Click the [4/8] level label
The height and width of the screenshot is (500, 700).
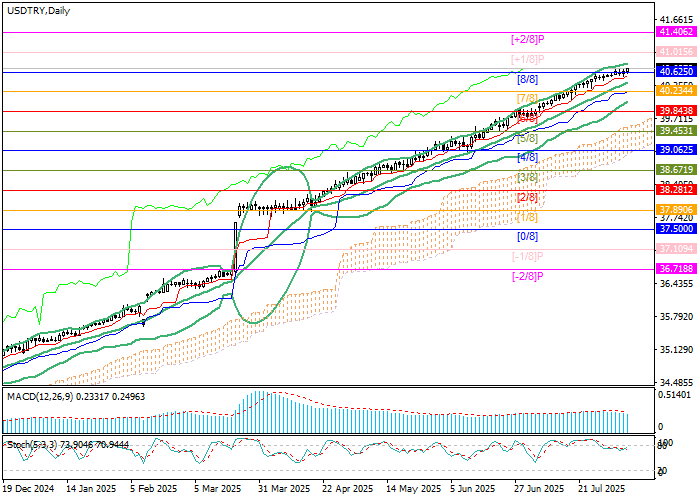(x=527, y=158)
